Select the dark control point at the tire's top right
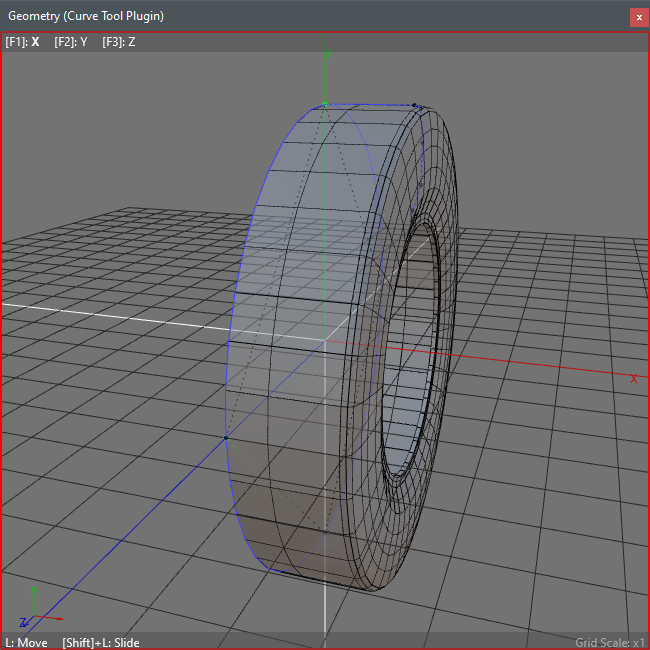Viewport: 650px width, 650px height. (x=414, y=105)
